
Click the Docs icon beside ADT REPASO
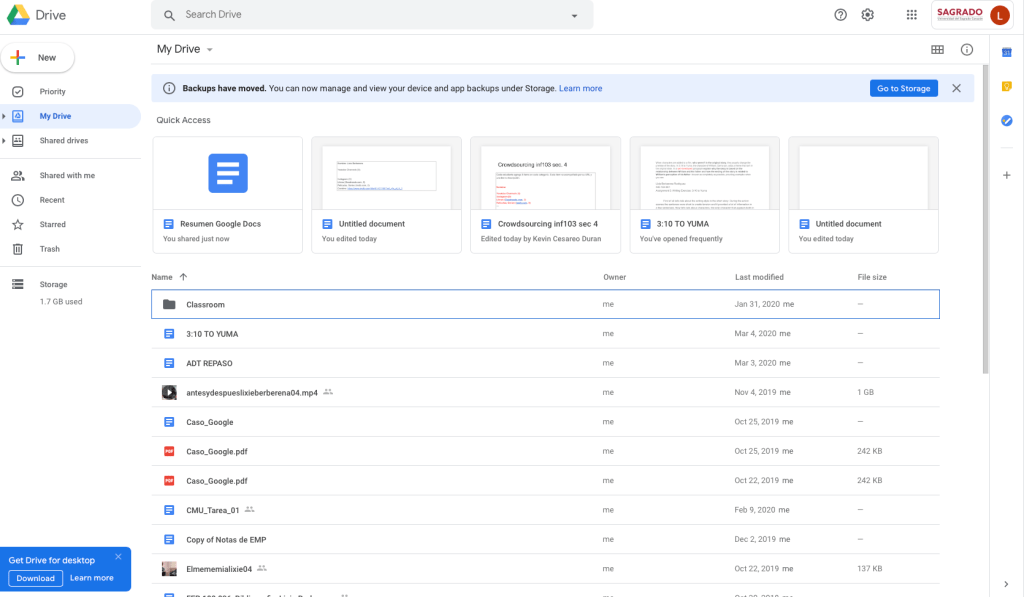[x=169, y=363]
